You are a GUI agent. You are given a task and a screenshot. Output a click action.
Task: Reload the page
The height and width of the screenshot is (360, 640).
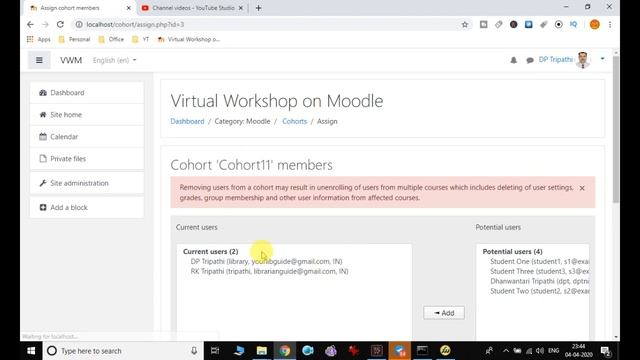[60, 24]
